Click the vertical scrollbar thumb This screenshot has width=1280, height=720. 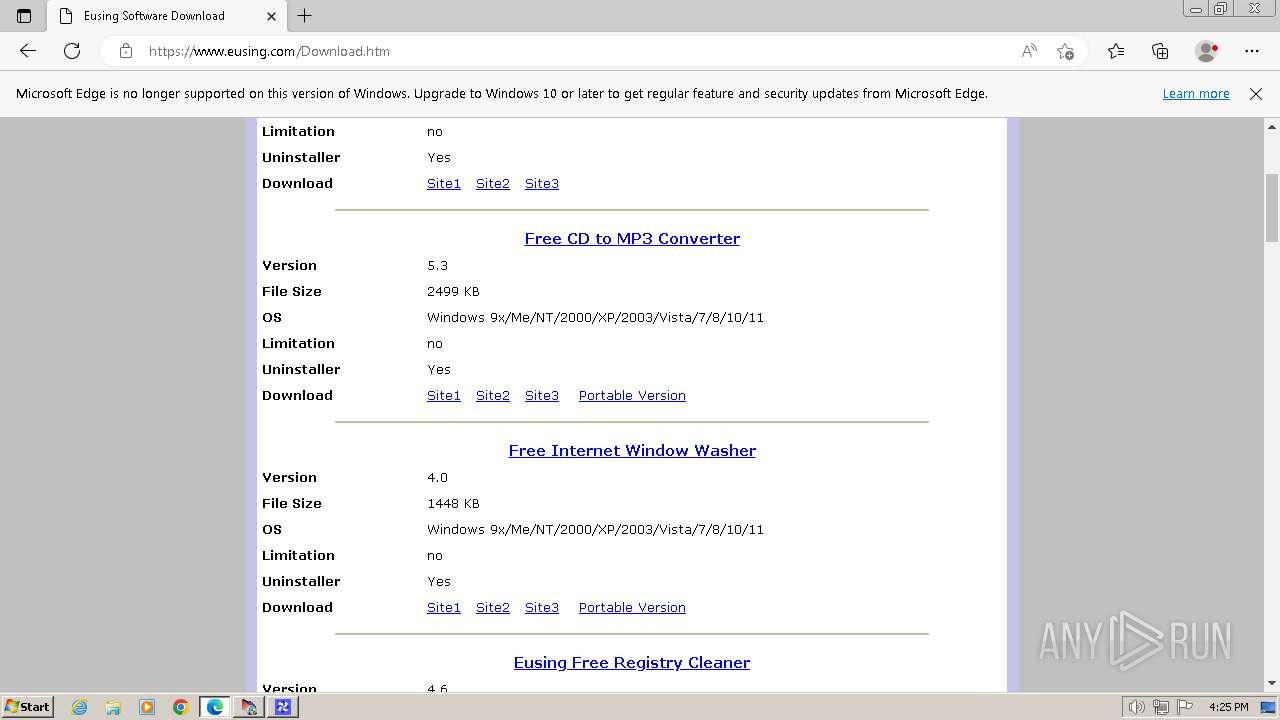(x=1272, y=208)
